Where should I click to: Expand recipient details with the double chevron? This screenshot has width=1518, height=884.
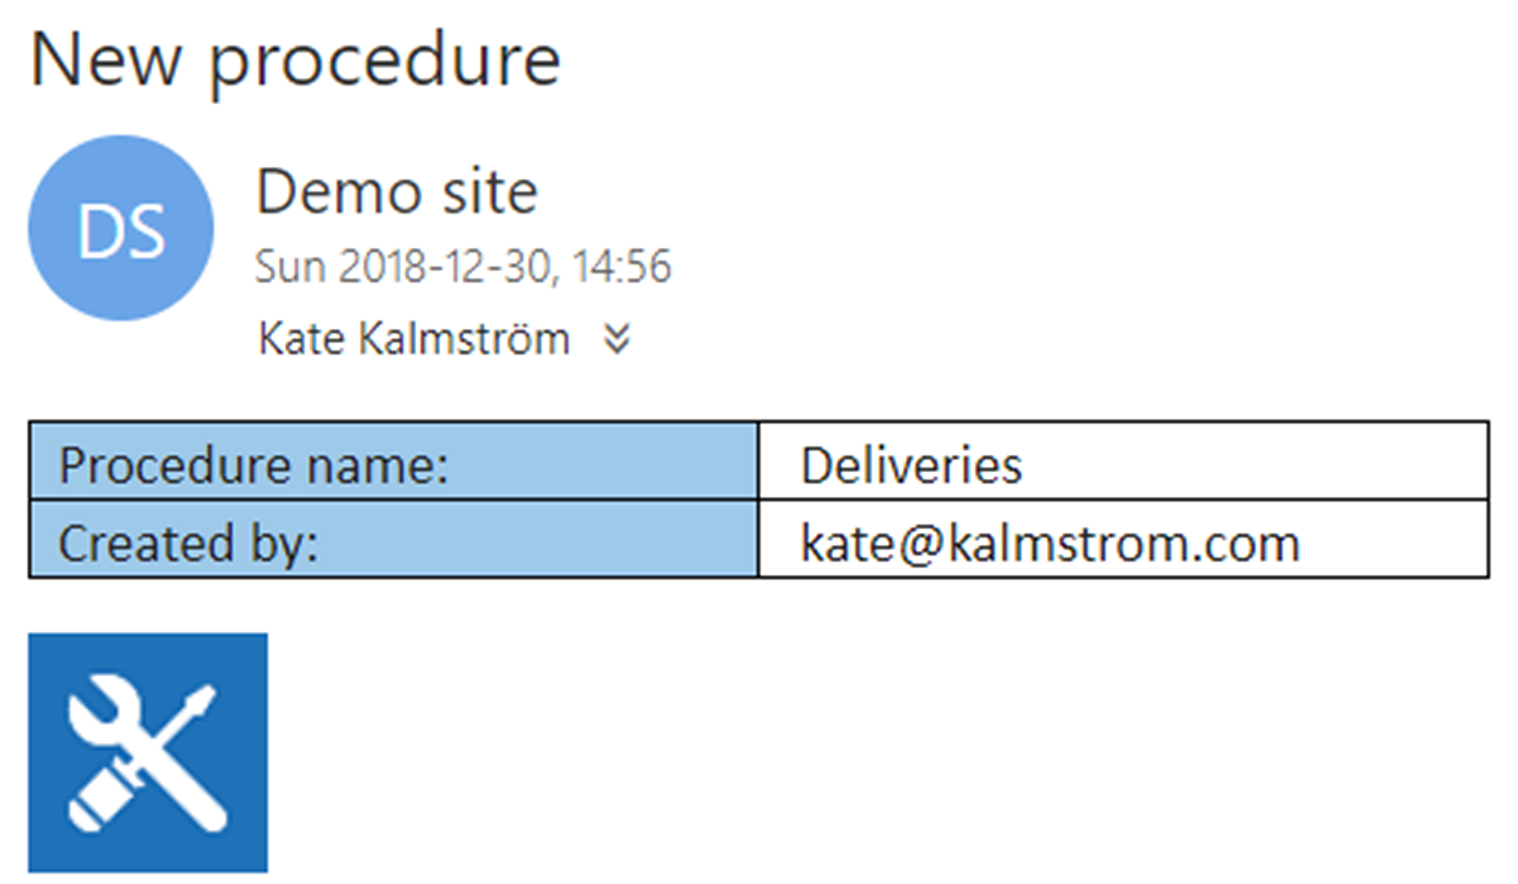tap(617, 339)
